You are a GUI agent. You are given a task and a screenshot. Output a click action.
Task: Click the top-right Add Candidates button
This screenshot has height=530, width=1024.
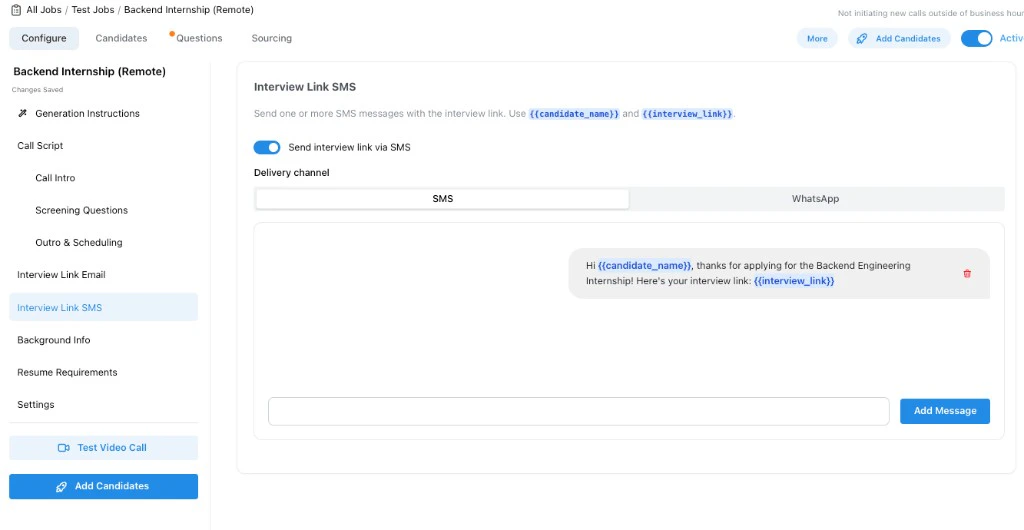[899, 39]
